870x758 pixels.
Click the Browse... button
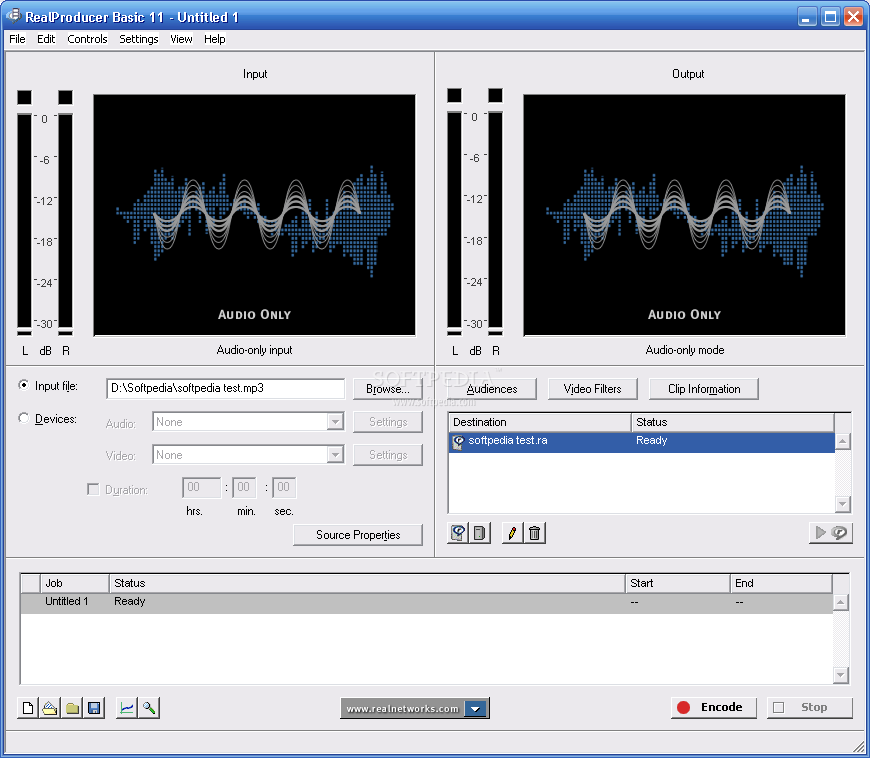(388, 389)
